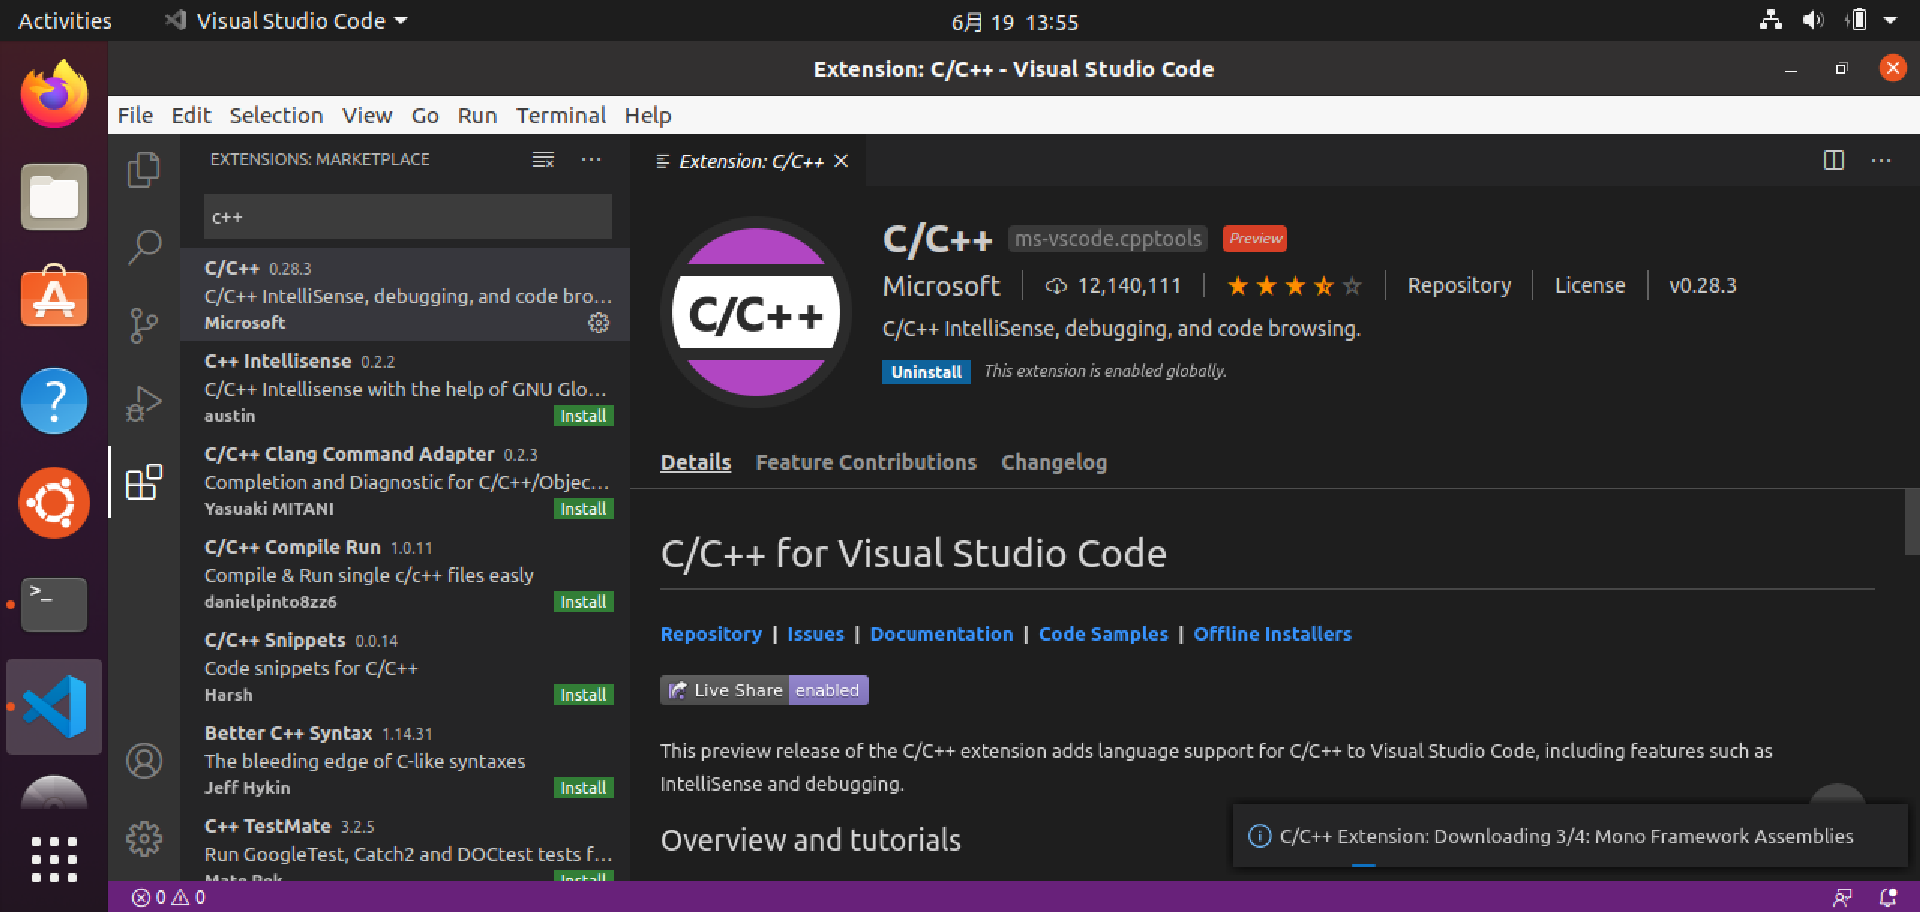Click the manage gear for C/C++ extension
Screen dimensions: 1920x912
pyautogui.click(x=598, y=323)
